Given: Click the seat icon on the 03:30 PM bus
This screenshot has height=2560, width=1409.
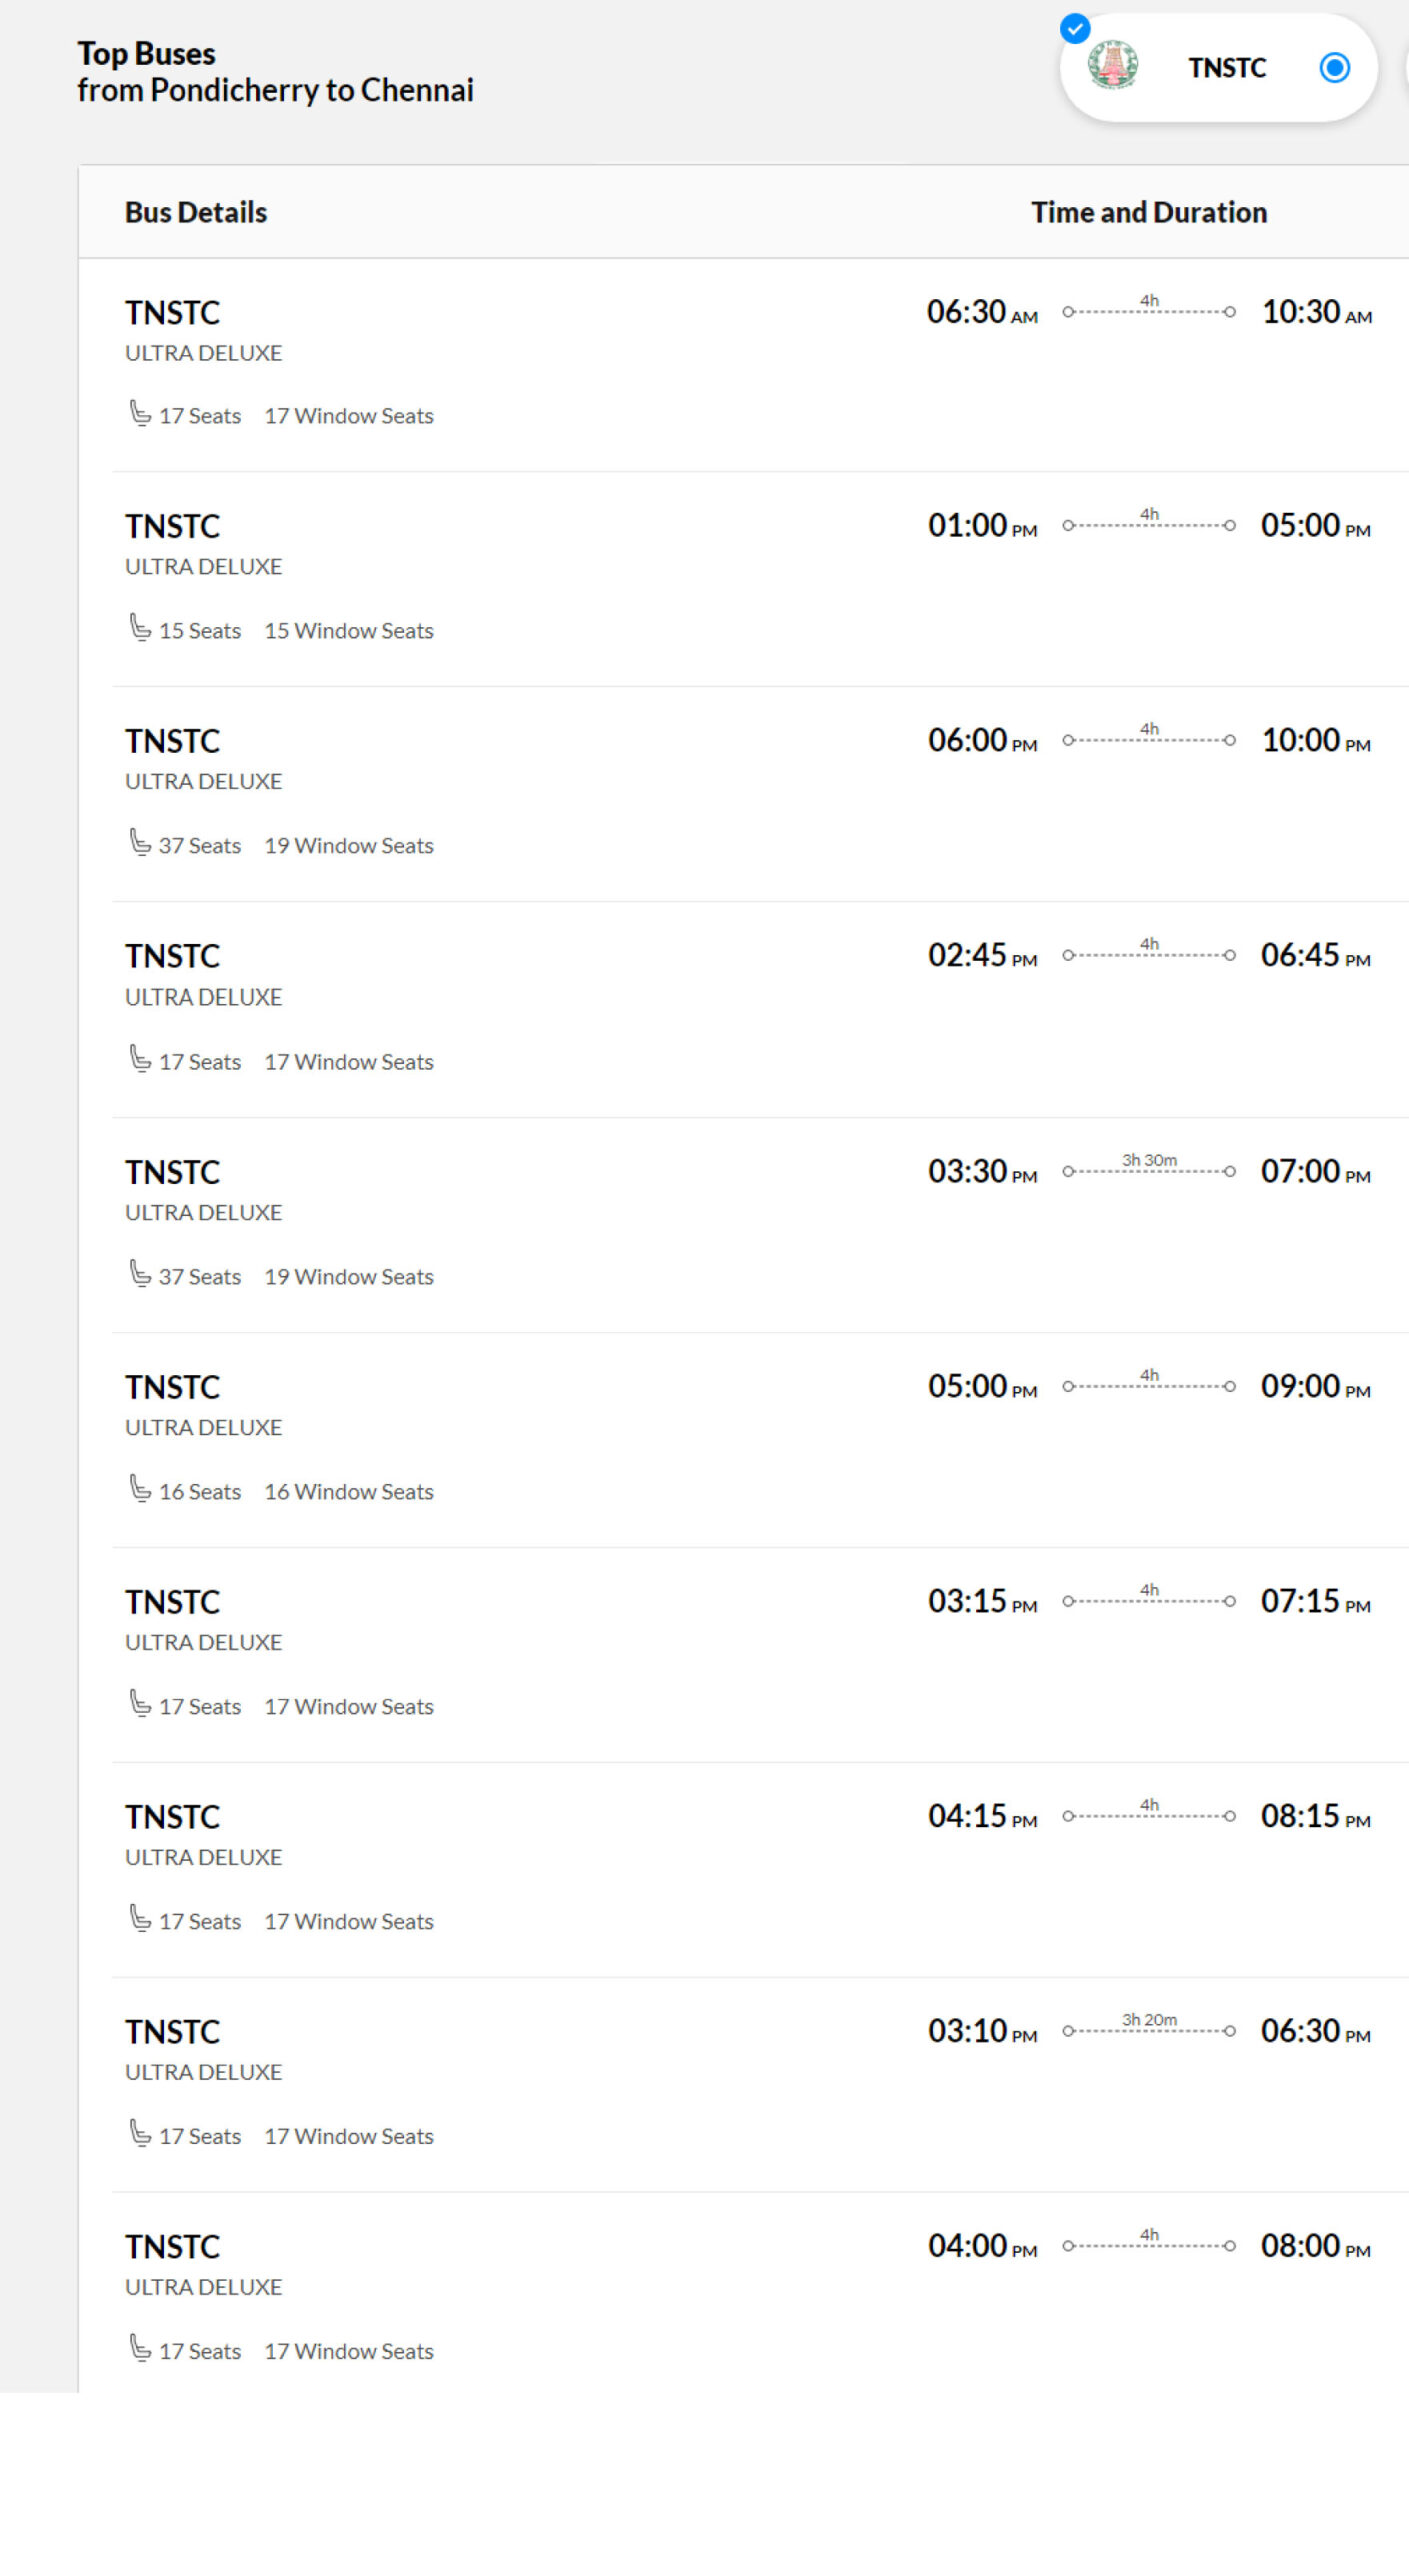Looking at the screenshot, I should pyautogui.click(x=140, y=1274).
